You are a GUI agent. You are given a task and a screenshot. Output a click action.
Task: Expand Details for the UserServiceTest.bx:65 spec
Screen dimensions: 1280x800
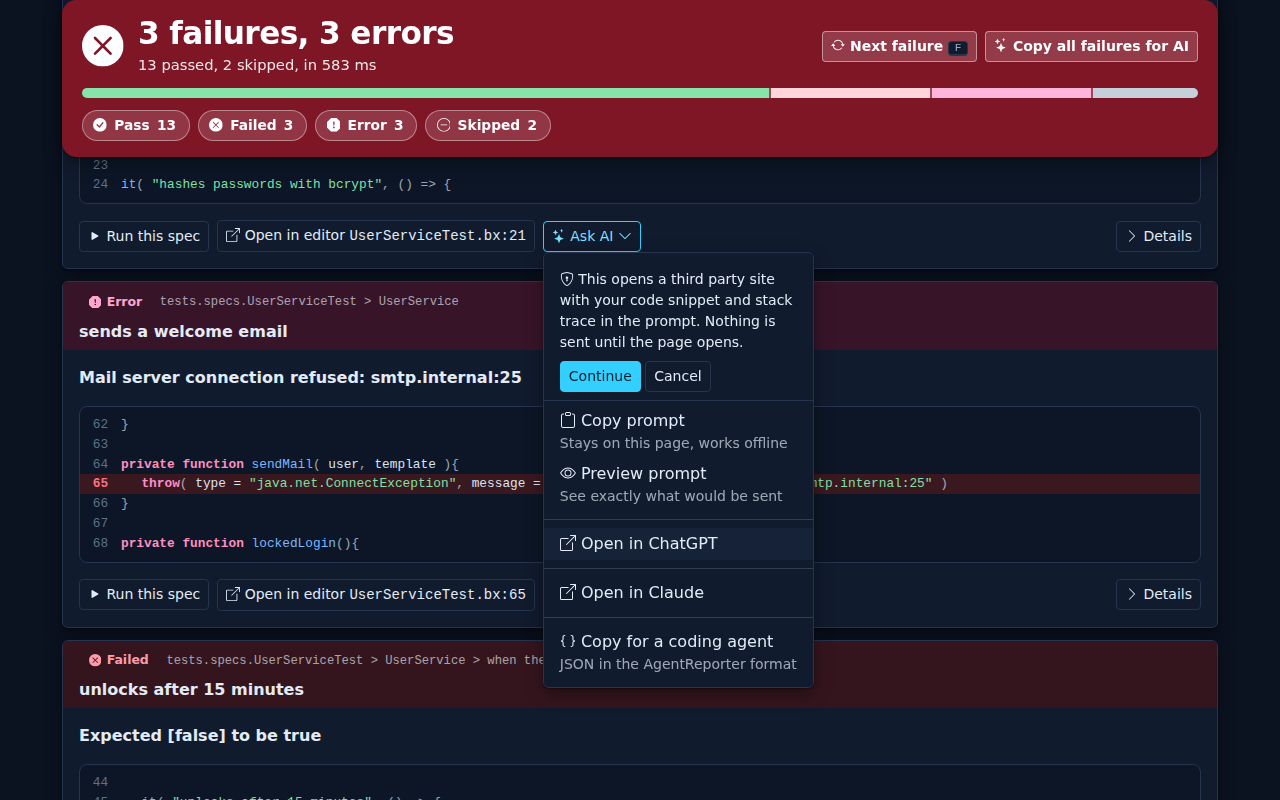[1158, 594]
